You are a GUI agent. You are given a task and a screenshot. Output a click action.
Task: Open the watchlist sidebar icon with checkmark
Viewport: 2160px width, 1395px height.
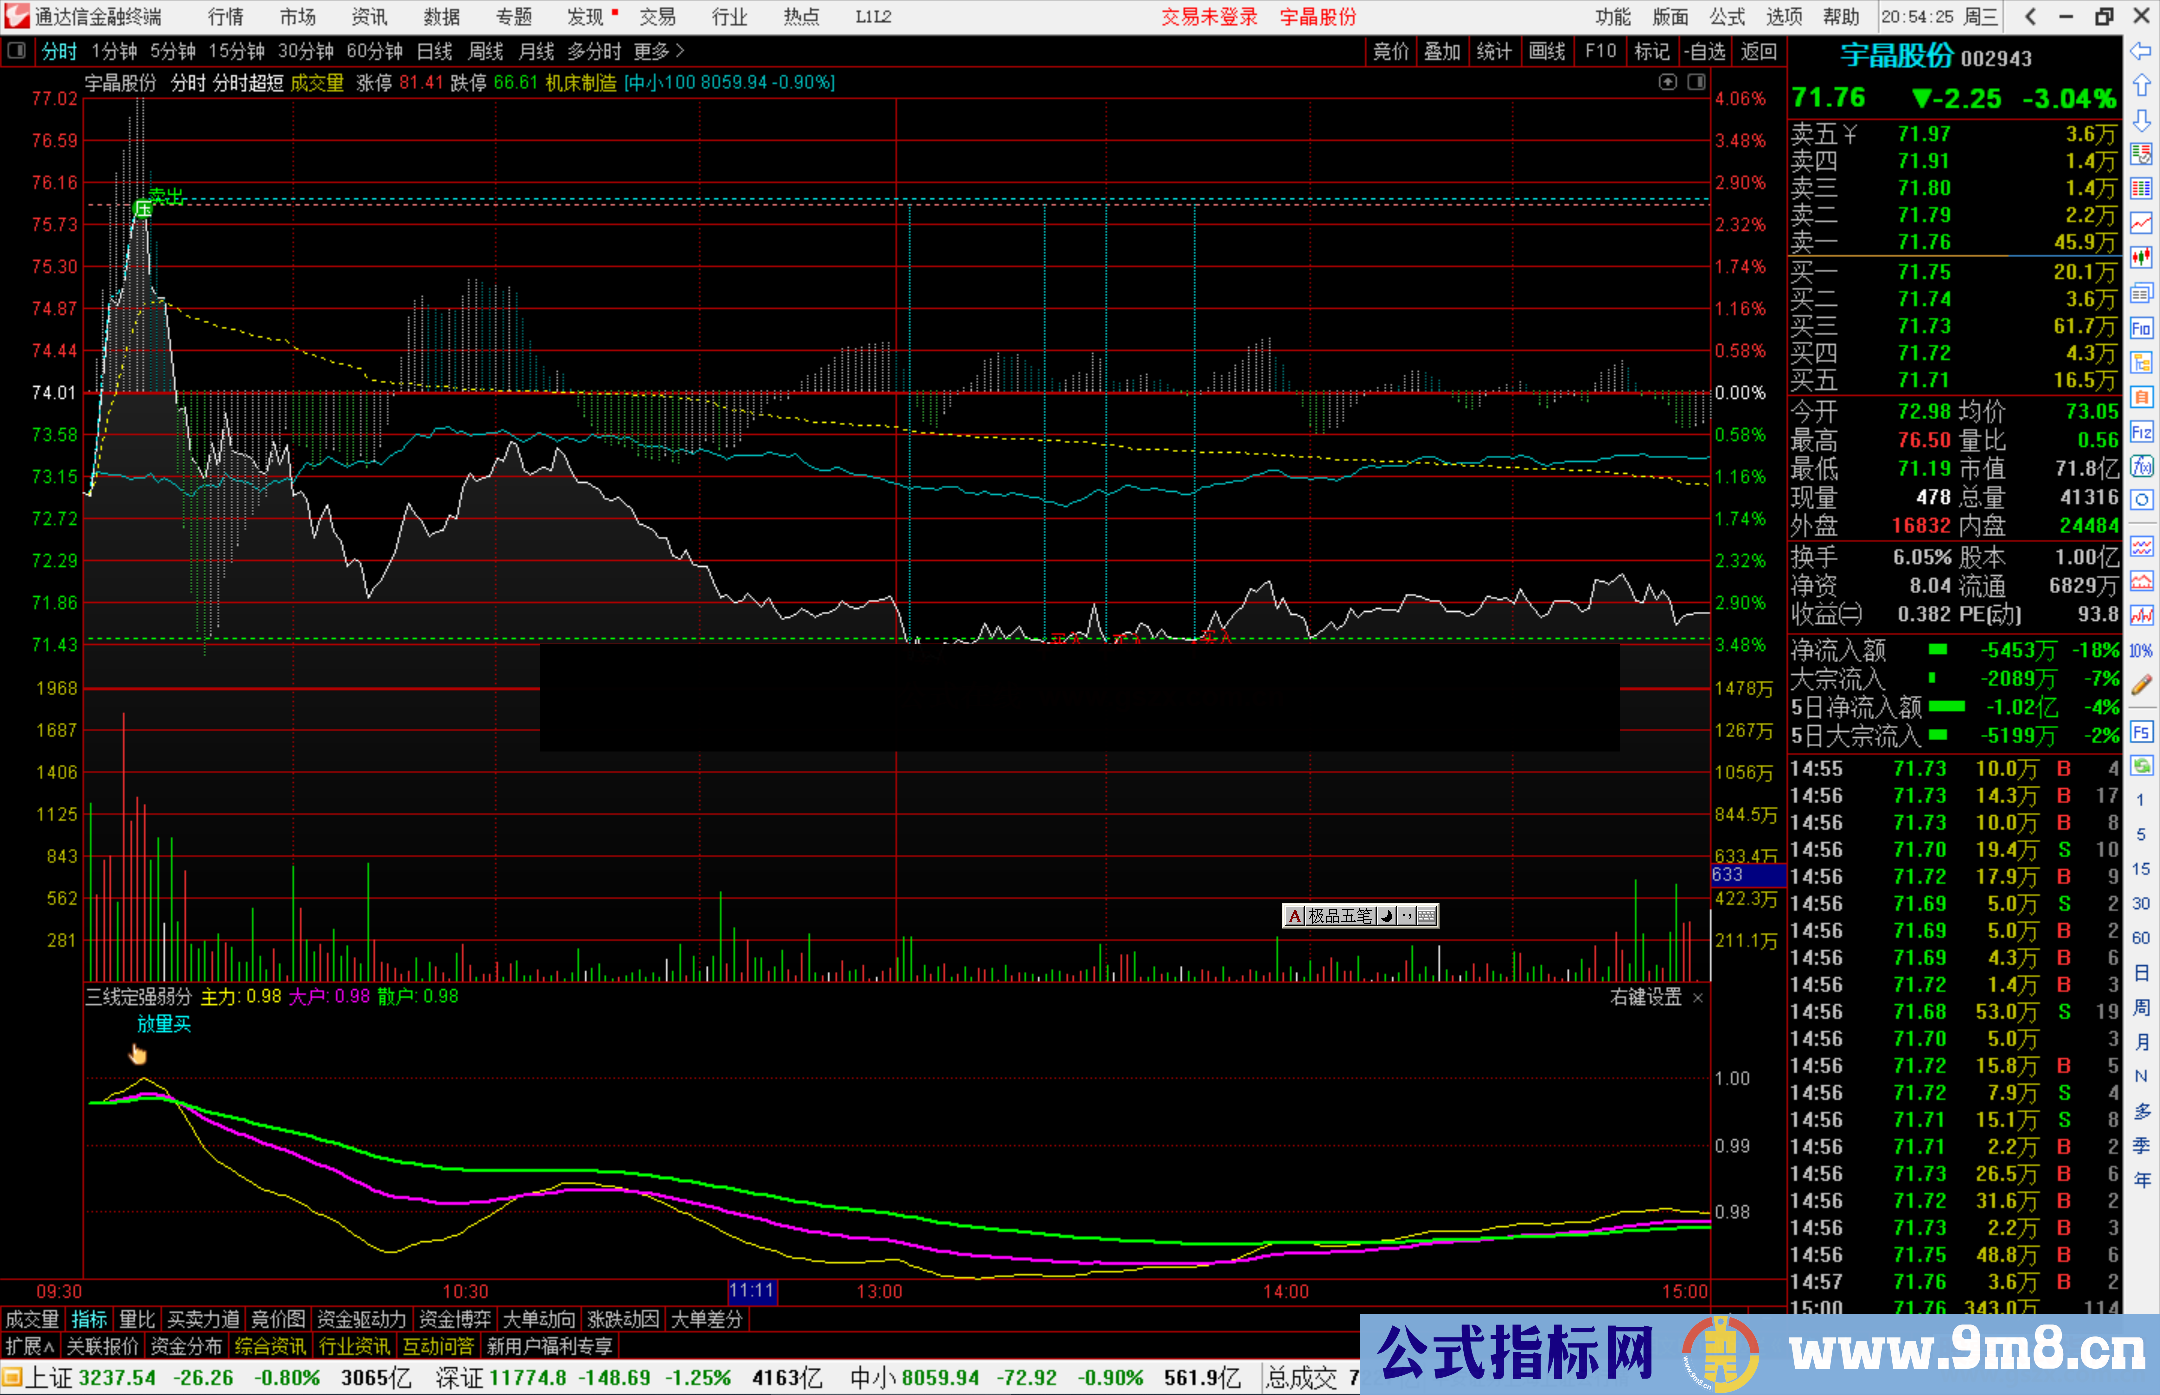(x=2141, y=154)
